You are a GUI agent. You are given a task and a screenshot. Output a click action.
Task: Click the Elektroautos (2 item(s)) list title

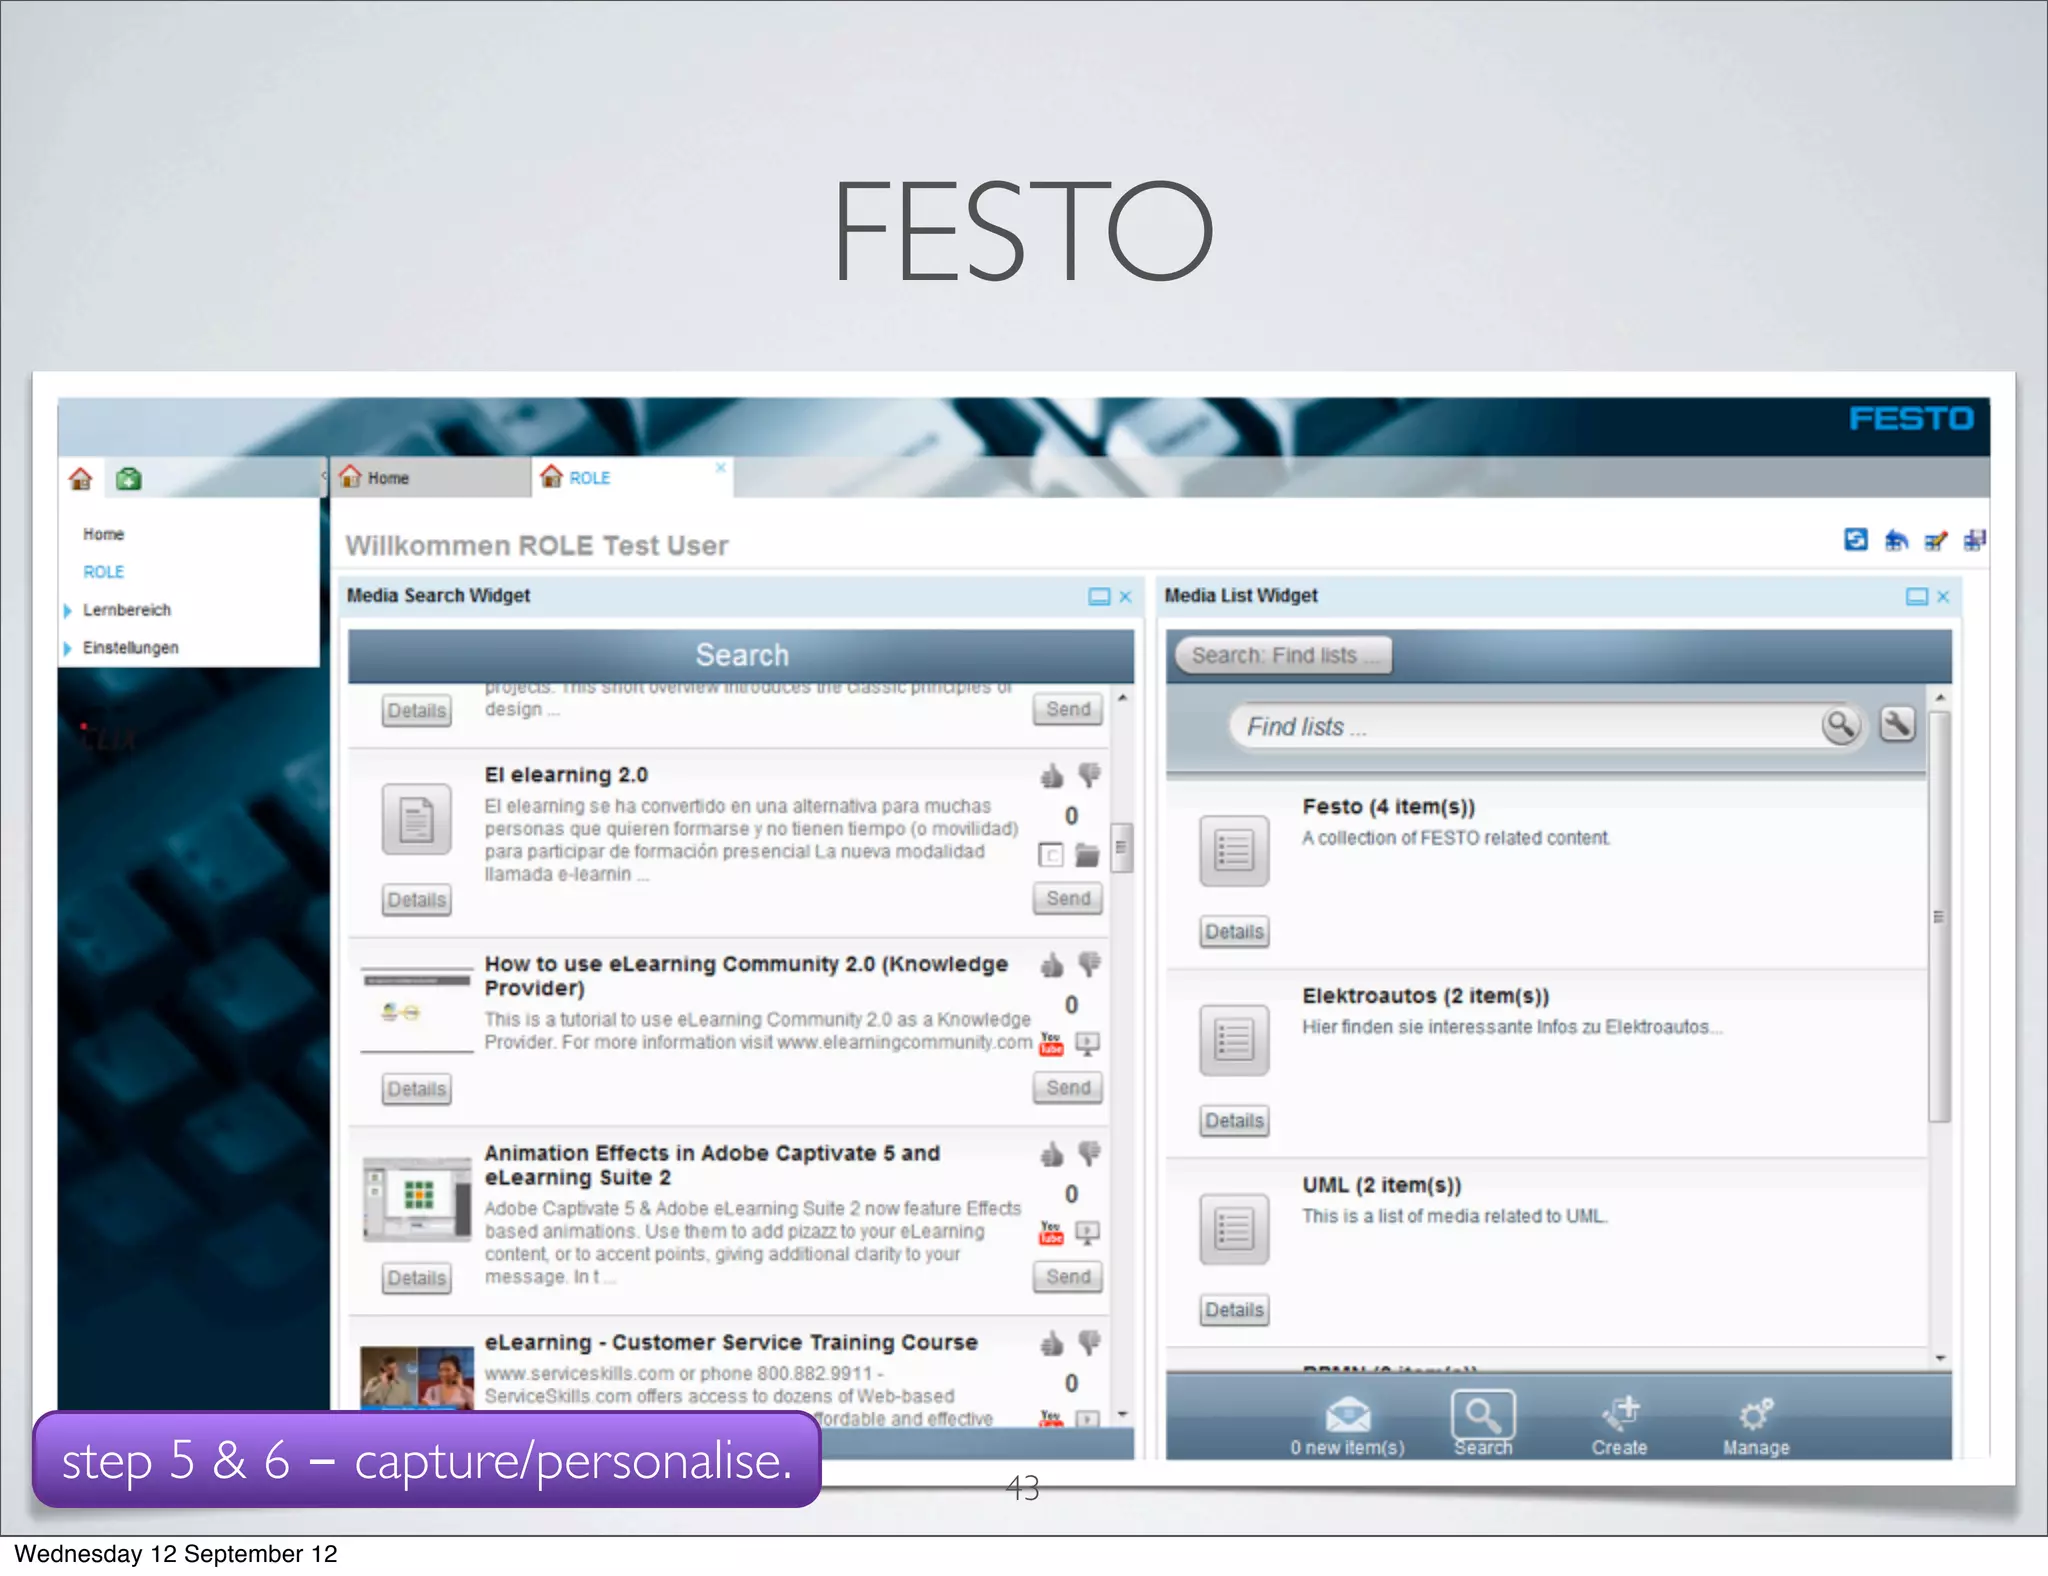(x=1425, y=996)
